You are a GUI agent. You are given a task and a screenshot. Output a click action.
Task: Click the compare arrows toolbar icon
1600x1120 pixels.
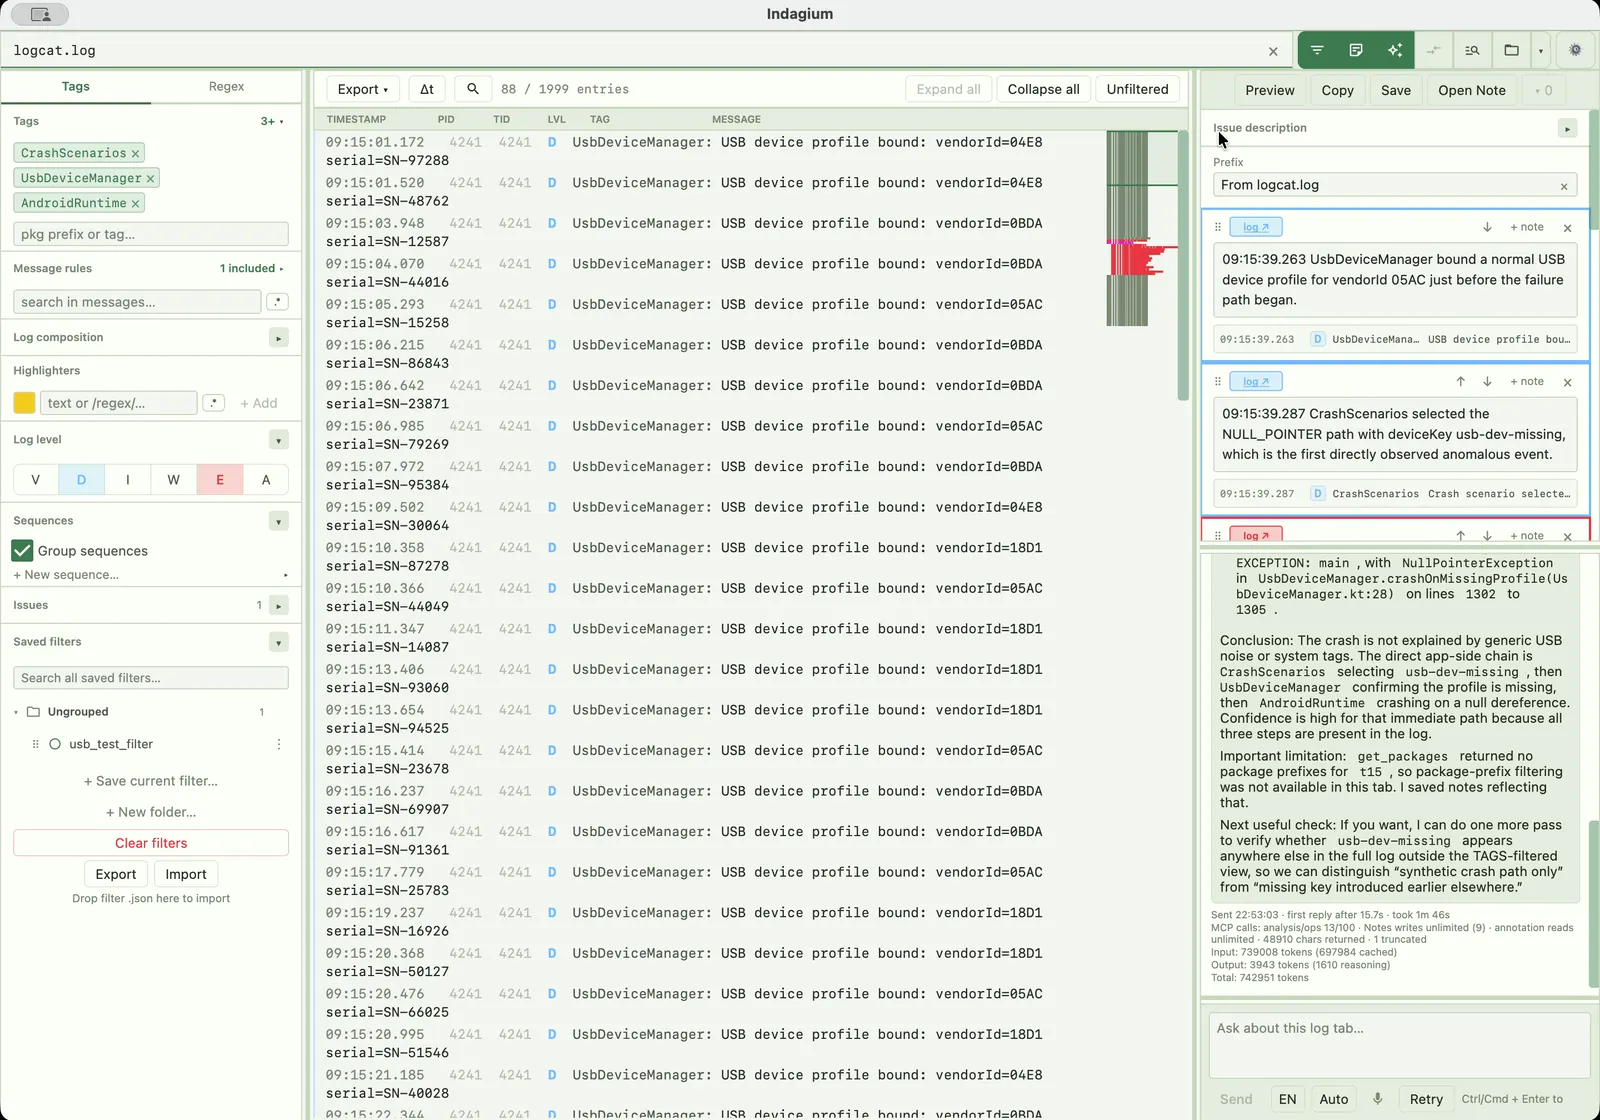(1433, 50)
